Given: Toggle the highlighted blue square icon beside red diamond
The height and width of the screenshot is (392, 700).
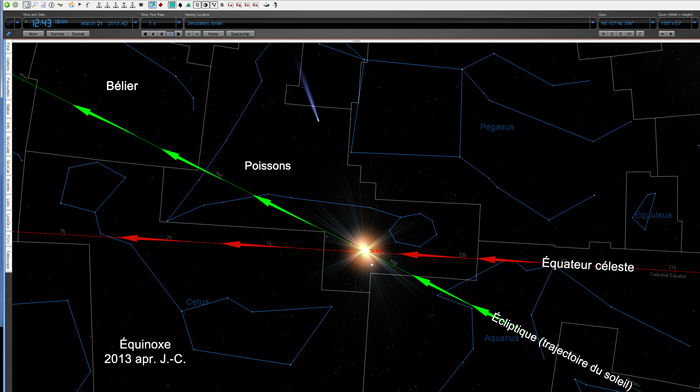Looking at the screenshot, I should (152, 5).
